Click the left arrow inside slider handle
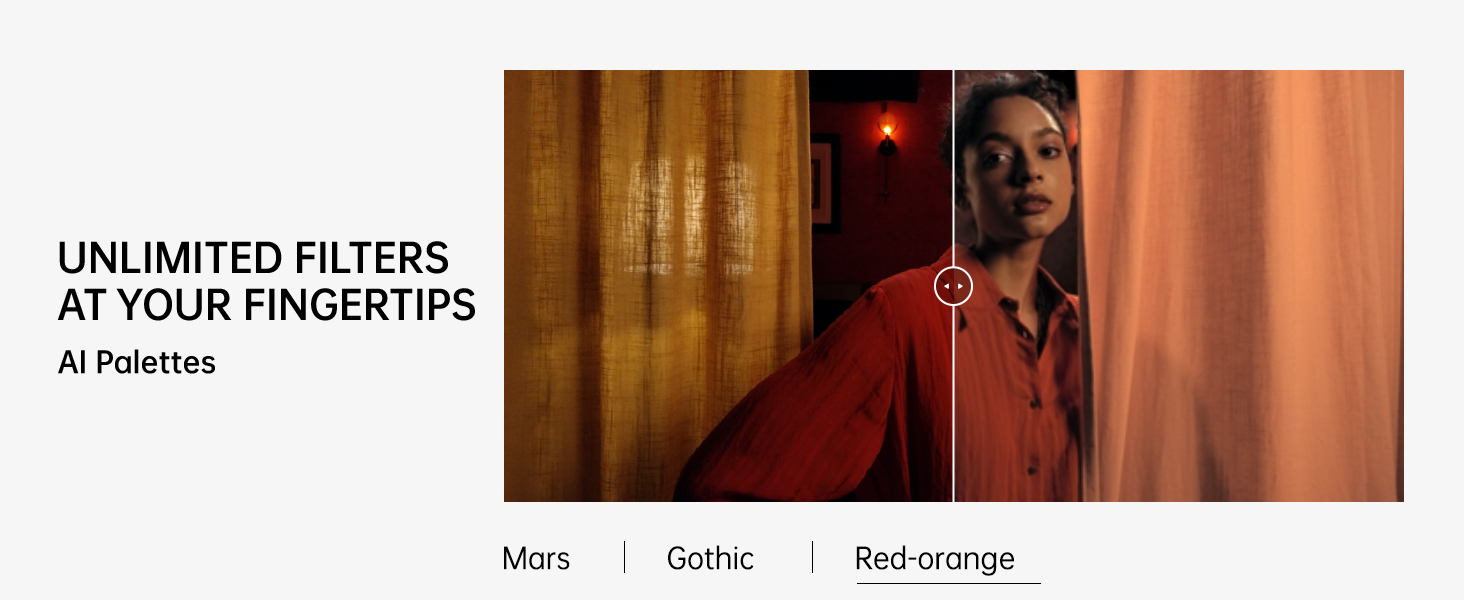Screen dimensions: 1464x600 click(x=946, y=287)
